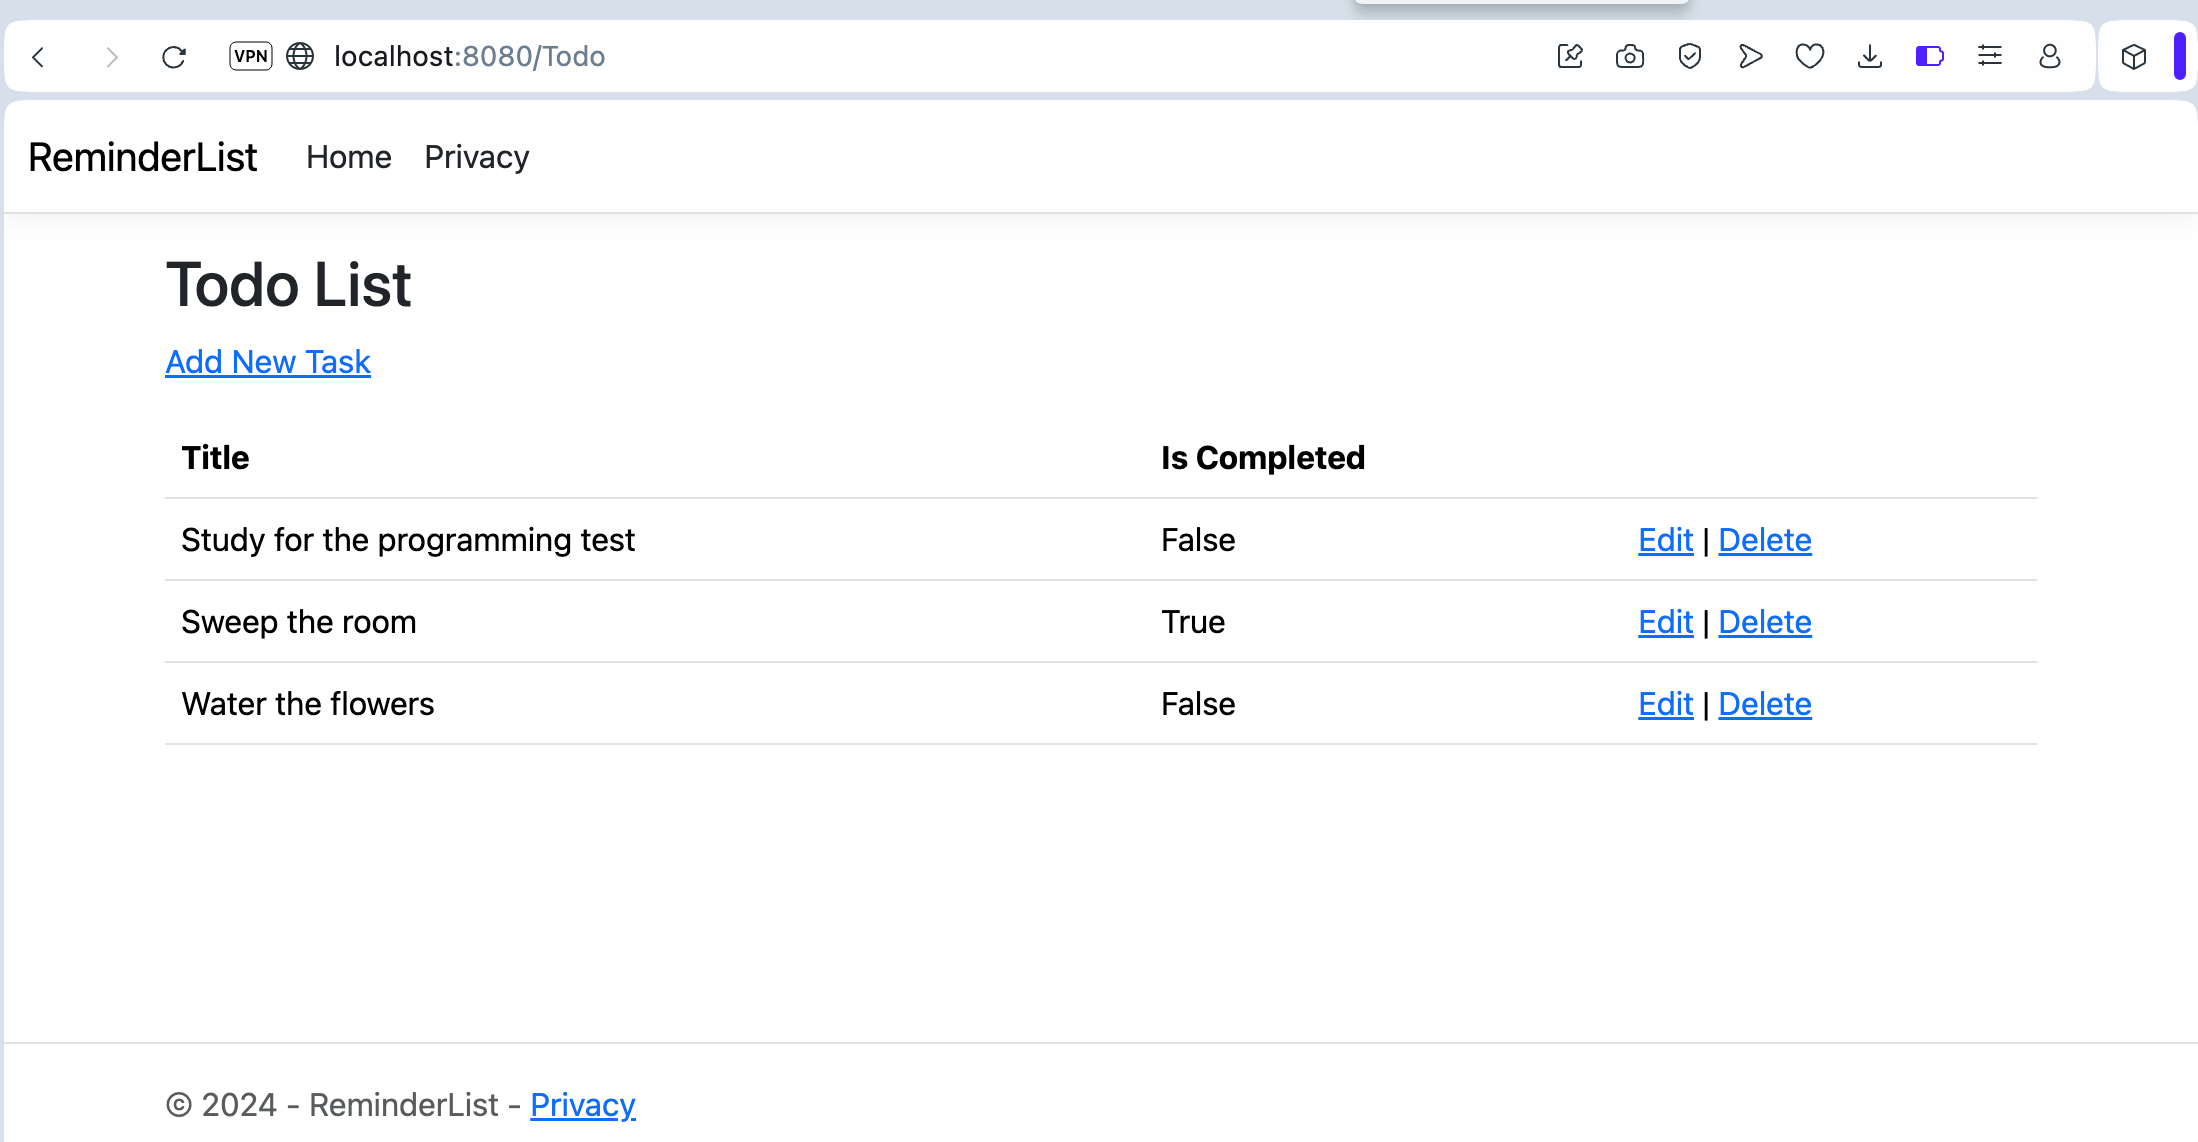
Task: Edit the Sweep the room task
Action: [1665, 622]
